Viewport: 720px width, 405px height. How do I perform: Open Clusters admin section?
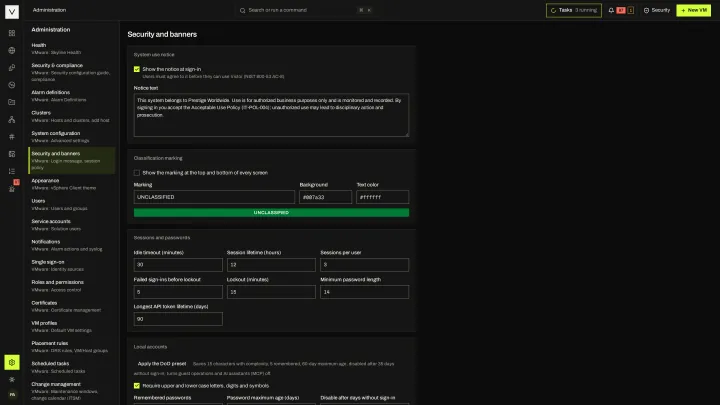pos(72,116)
